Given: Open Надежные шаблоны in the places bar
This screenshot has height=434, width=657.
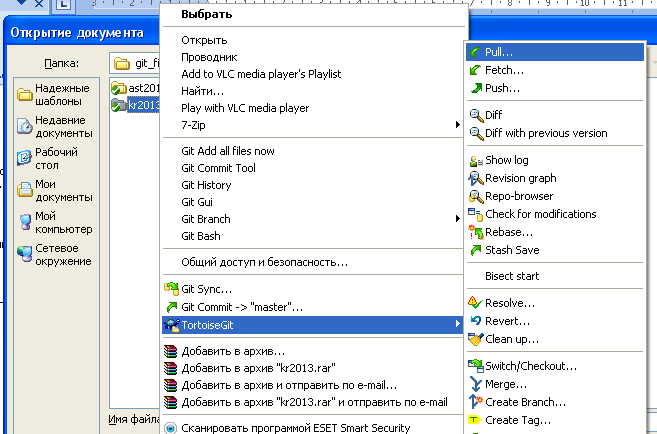Looking at the screenshot, I should pyautogui.click(x=54, y=95).
